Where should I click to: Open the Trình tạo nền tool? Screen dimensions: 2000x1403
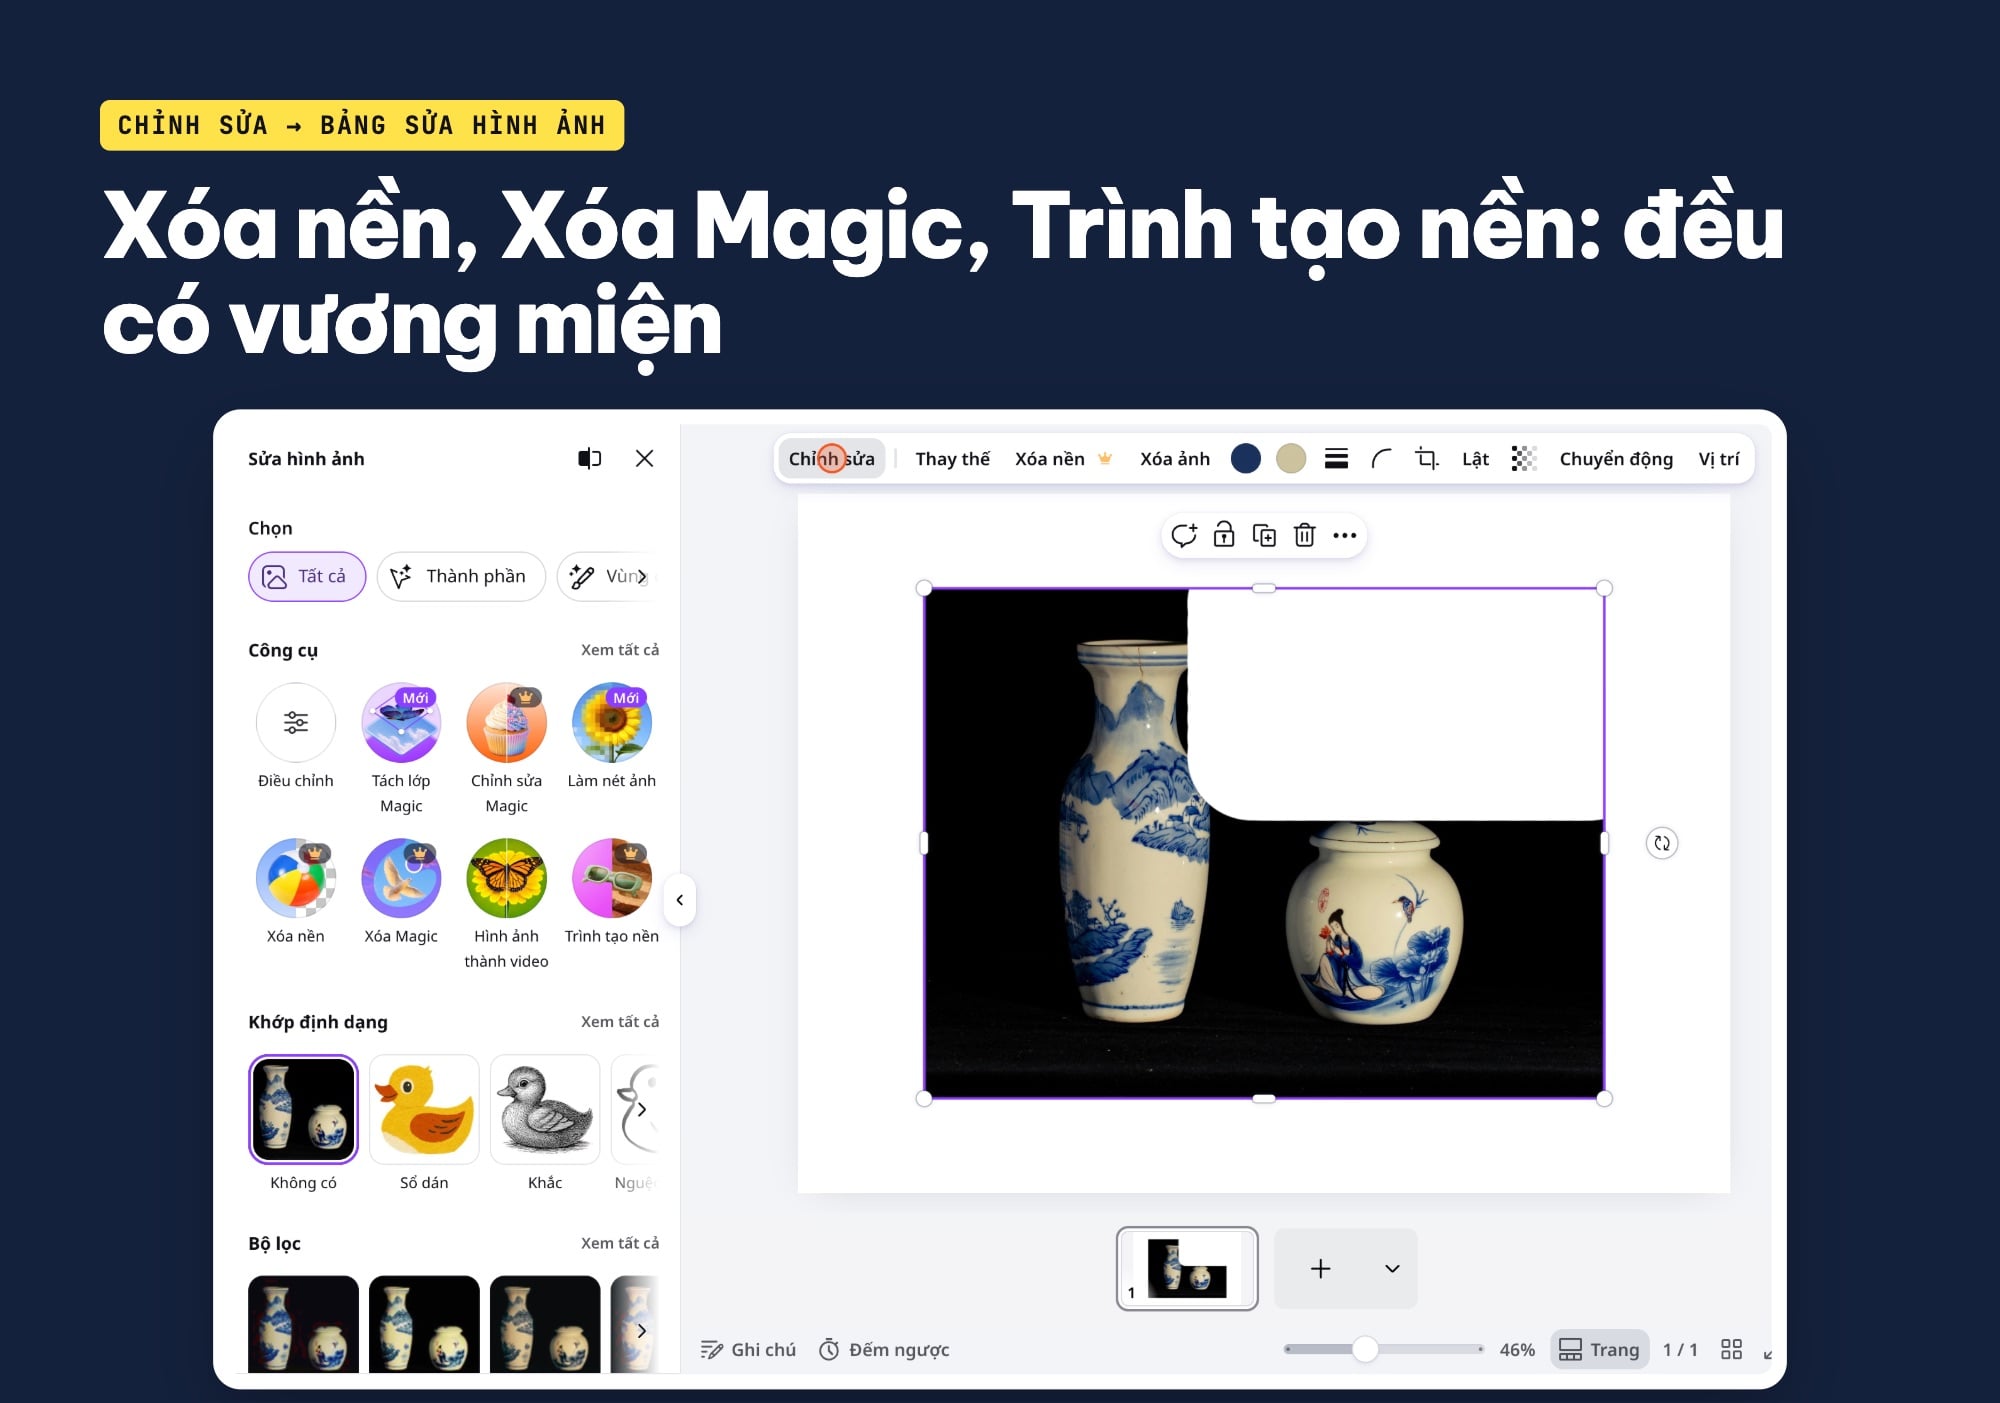(612, 878)
